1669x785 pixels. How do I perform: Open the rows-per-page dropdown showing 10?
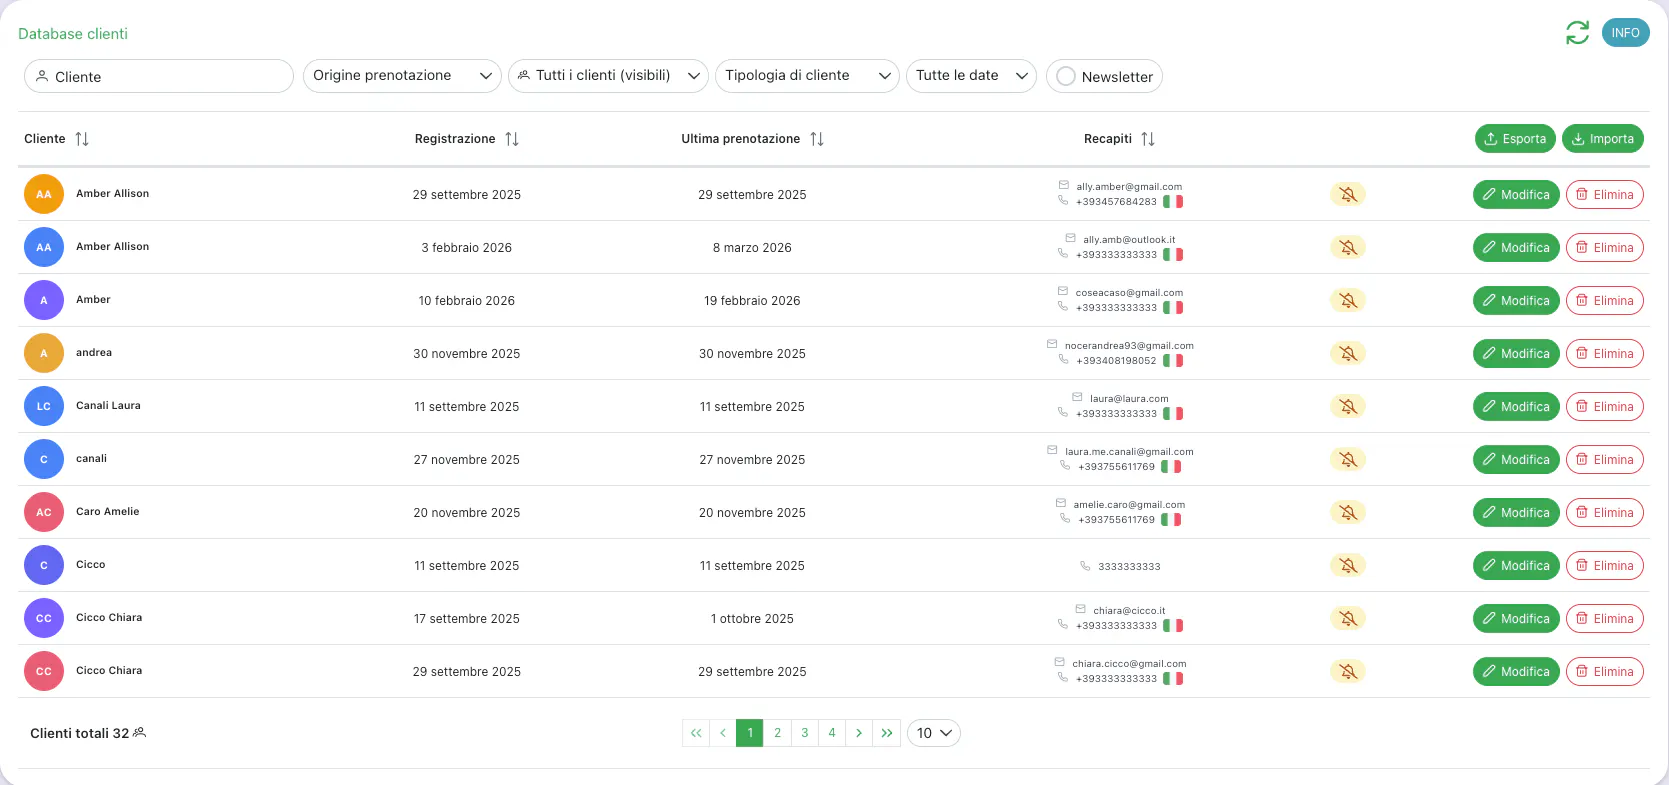(x=934, y=733)
